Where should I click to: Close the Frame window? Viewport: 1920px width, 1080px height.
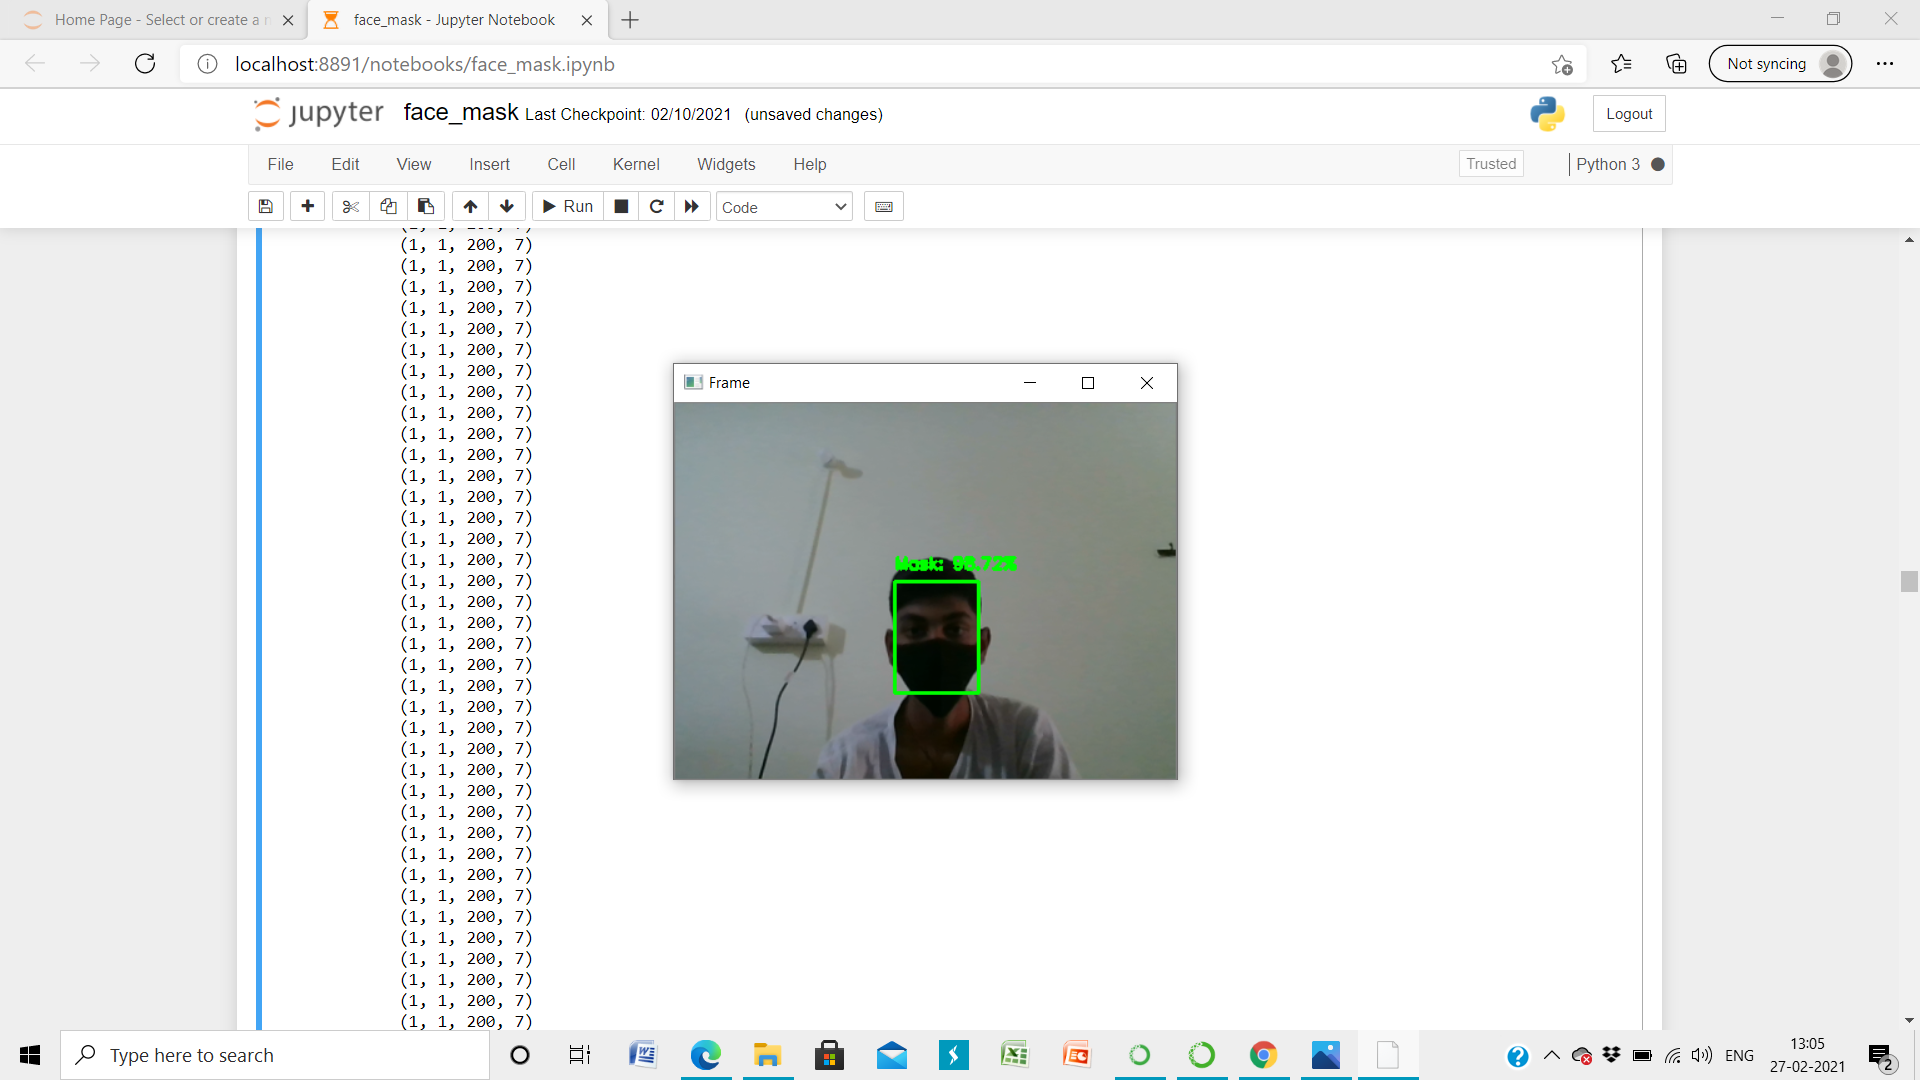[x=1147, y=383]
